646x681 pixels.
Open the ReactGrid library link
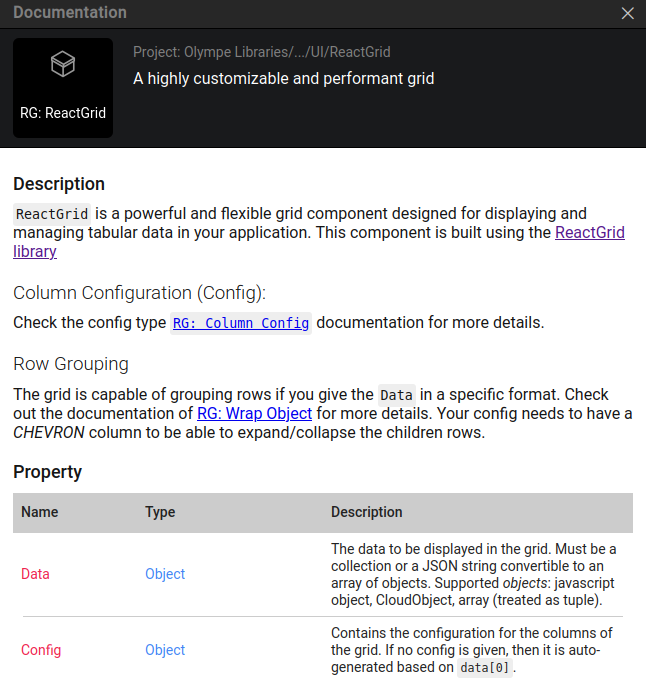tap(590, 232)
